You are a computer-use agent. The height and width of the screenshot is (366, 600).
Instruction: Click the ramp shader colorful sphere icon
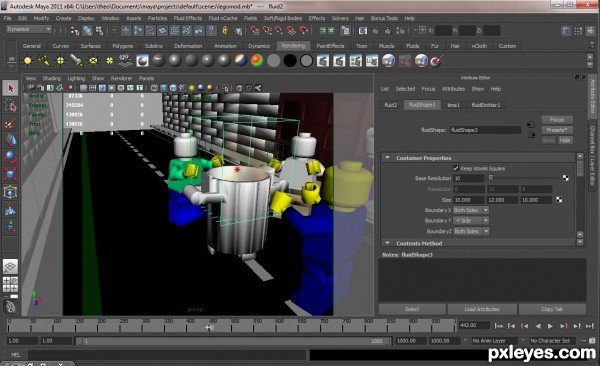click(257, 60)
